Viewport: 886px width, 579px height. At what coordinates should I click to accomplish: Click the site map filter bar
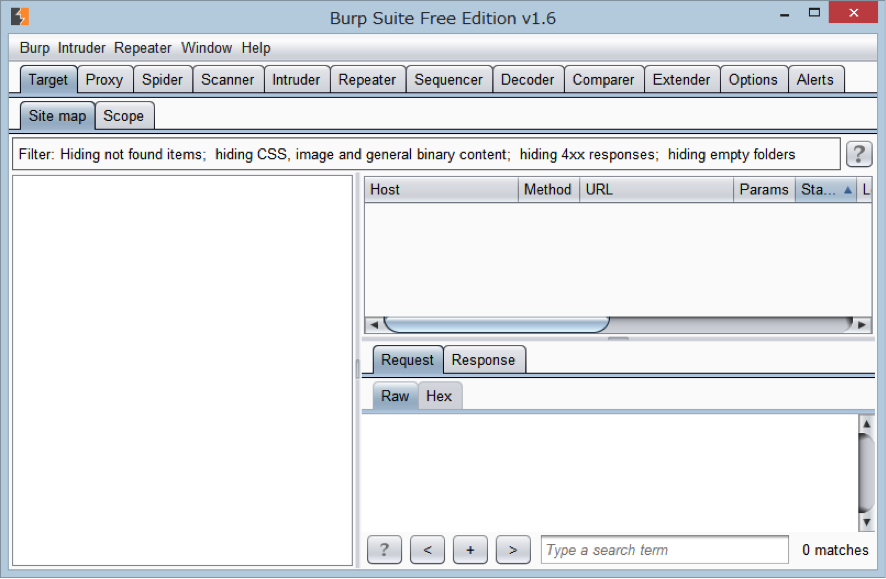point(426,154)
